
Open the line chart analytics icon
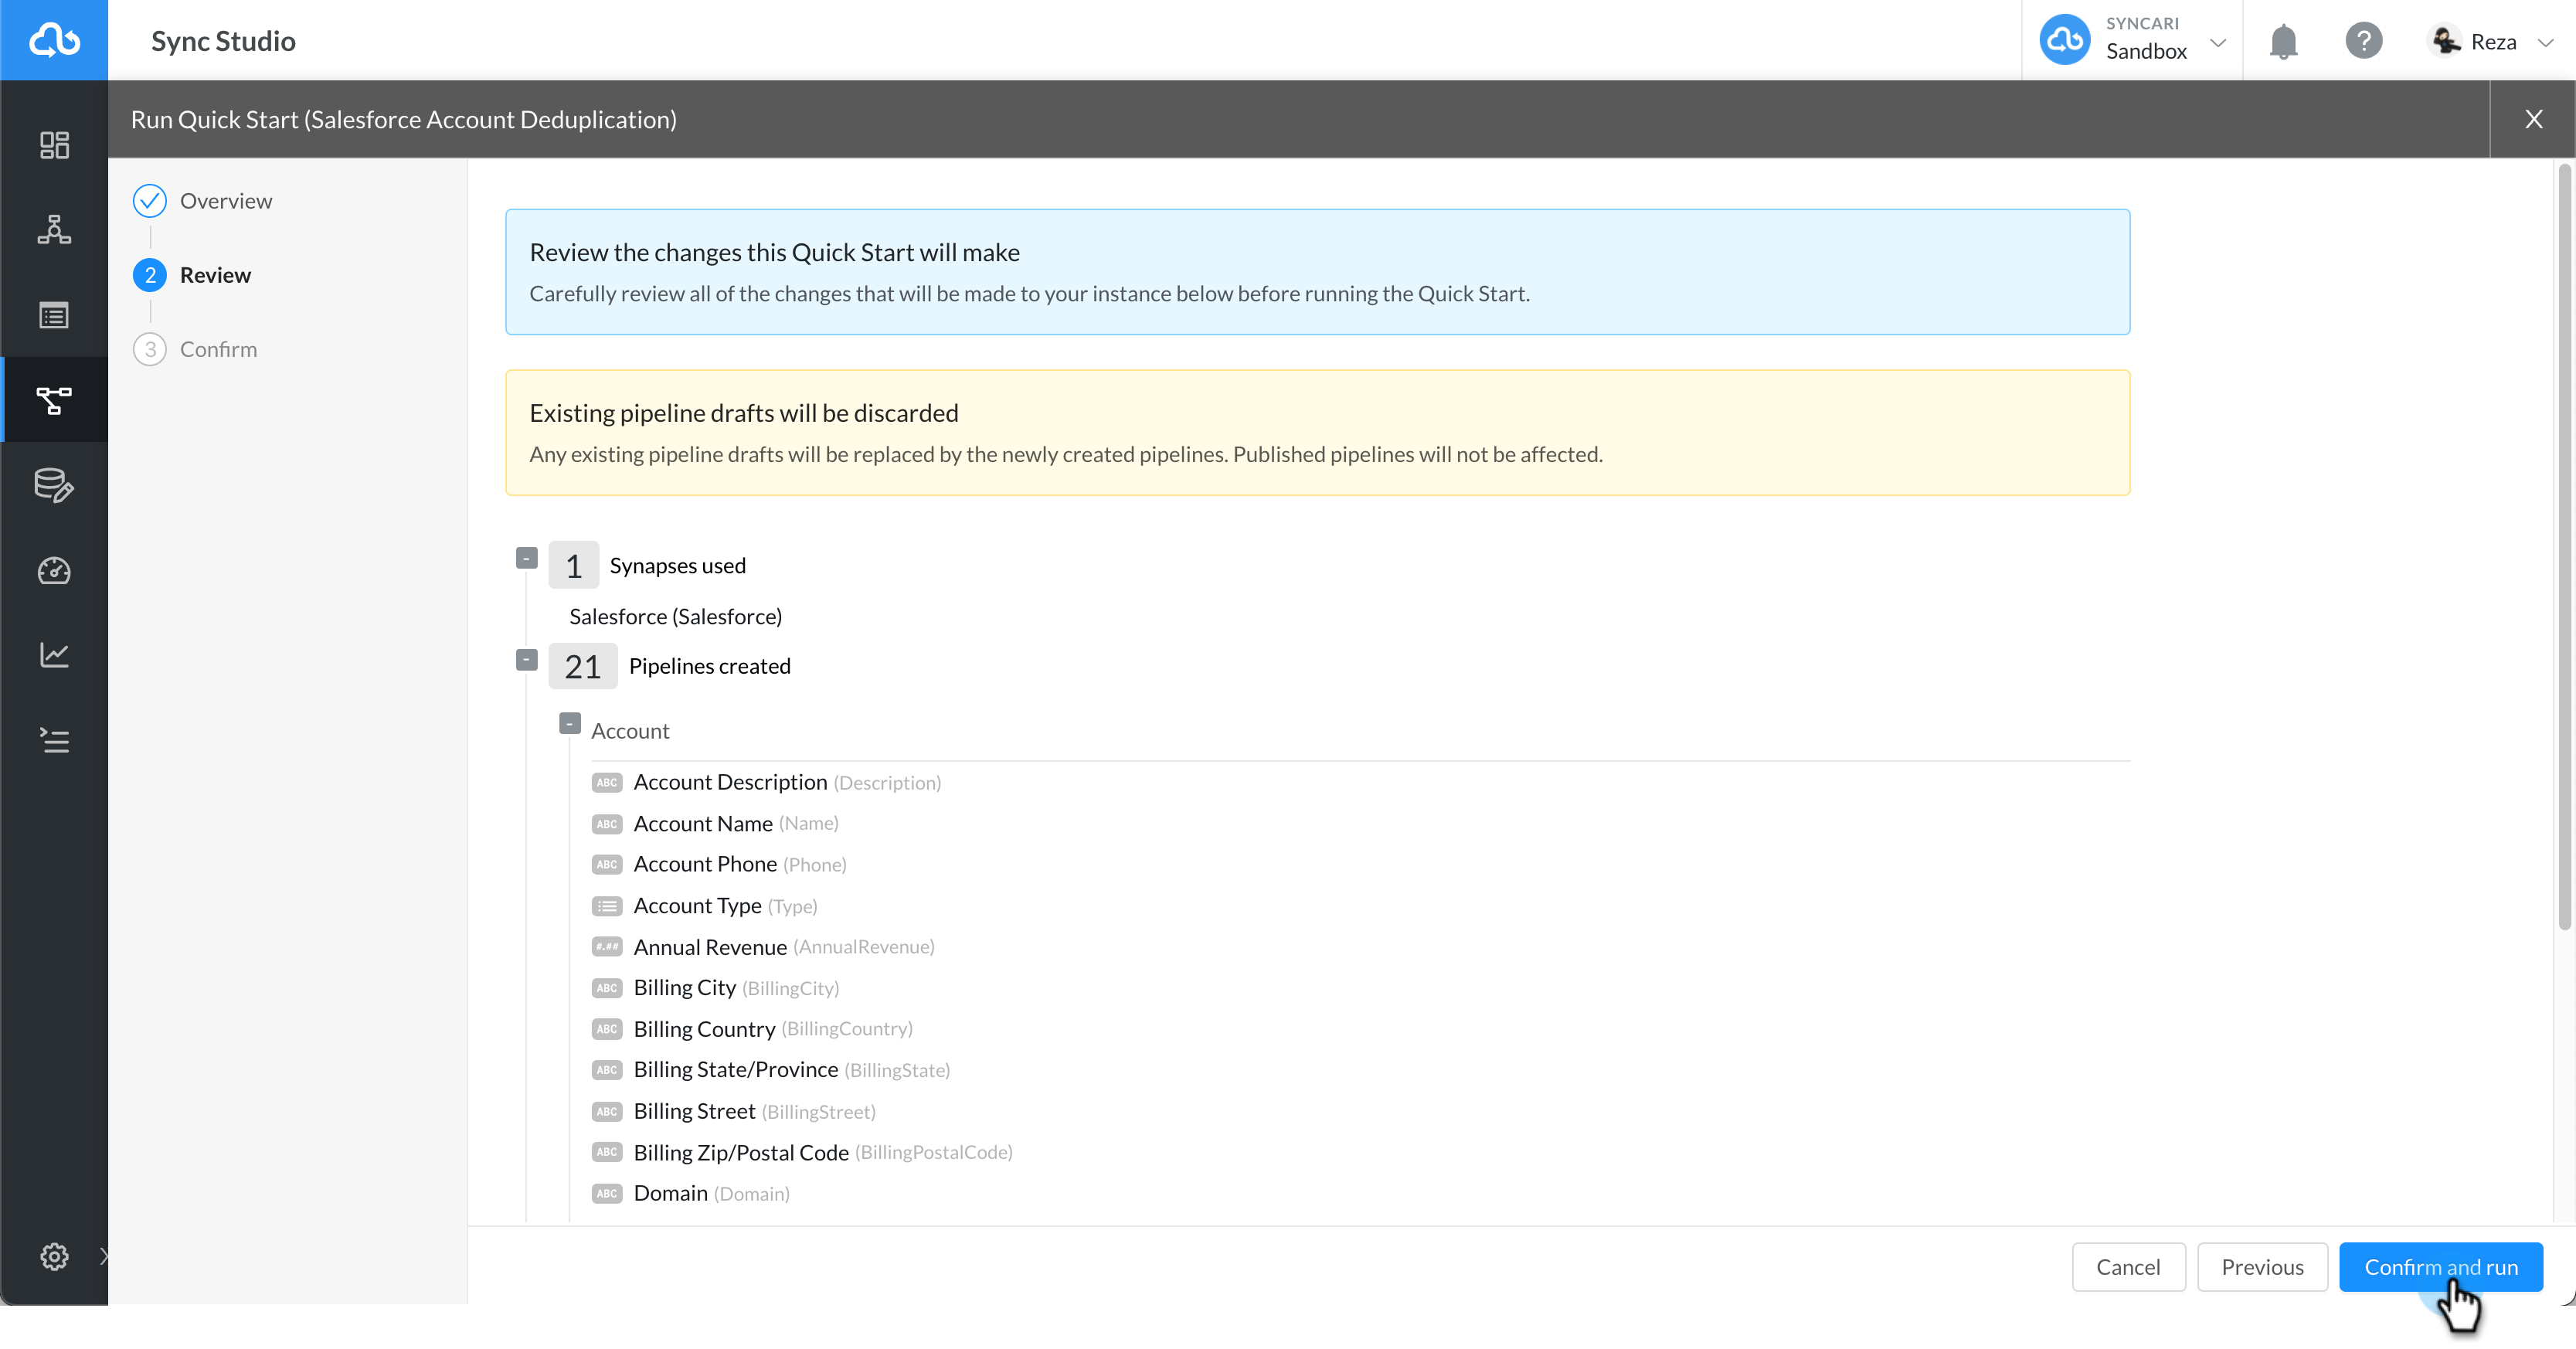pyautogui.click(x=54, y=655)
